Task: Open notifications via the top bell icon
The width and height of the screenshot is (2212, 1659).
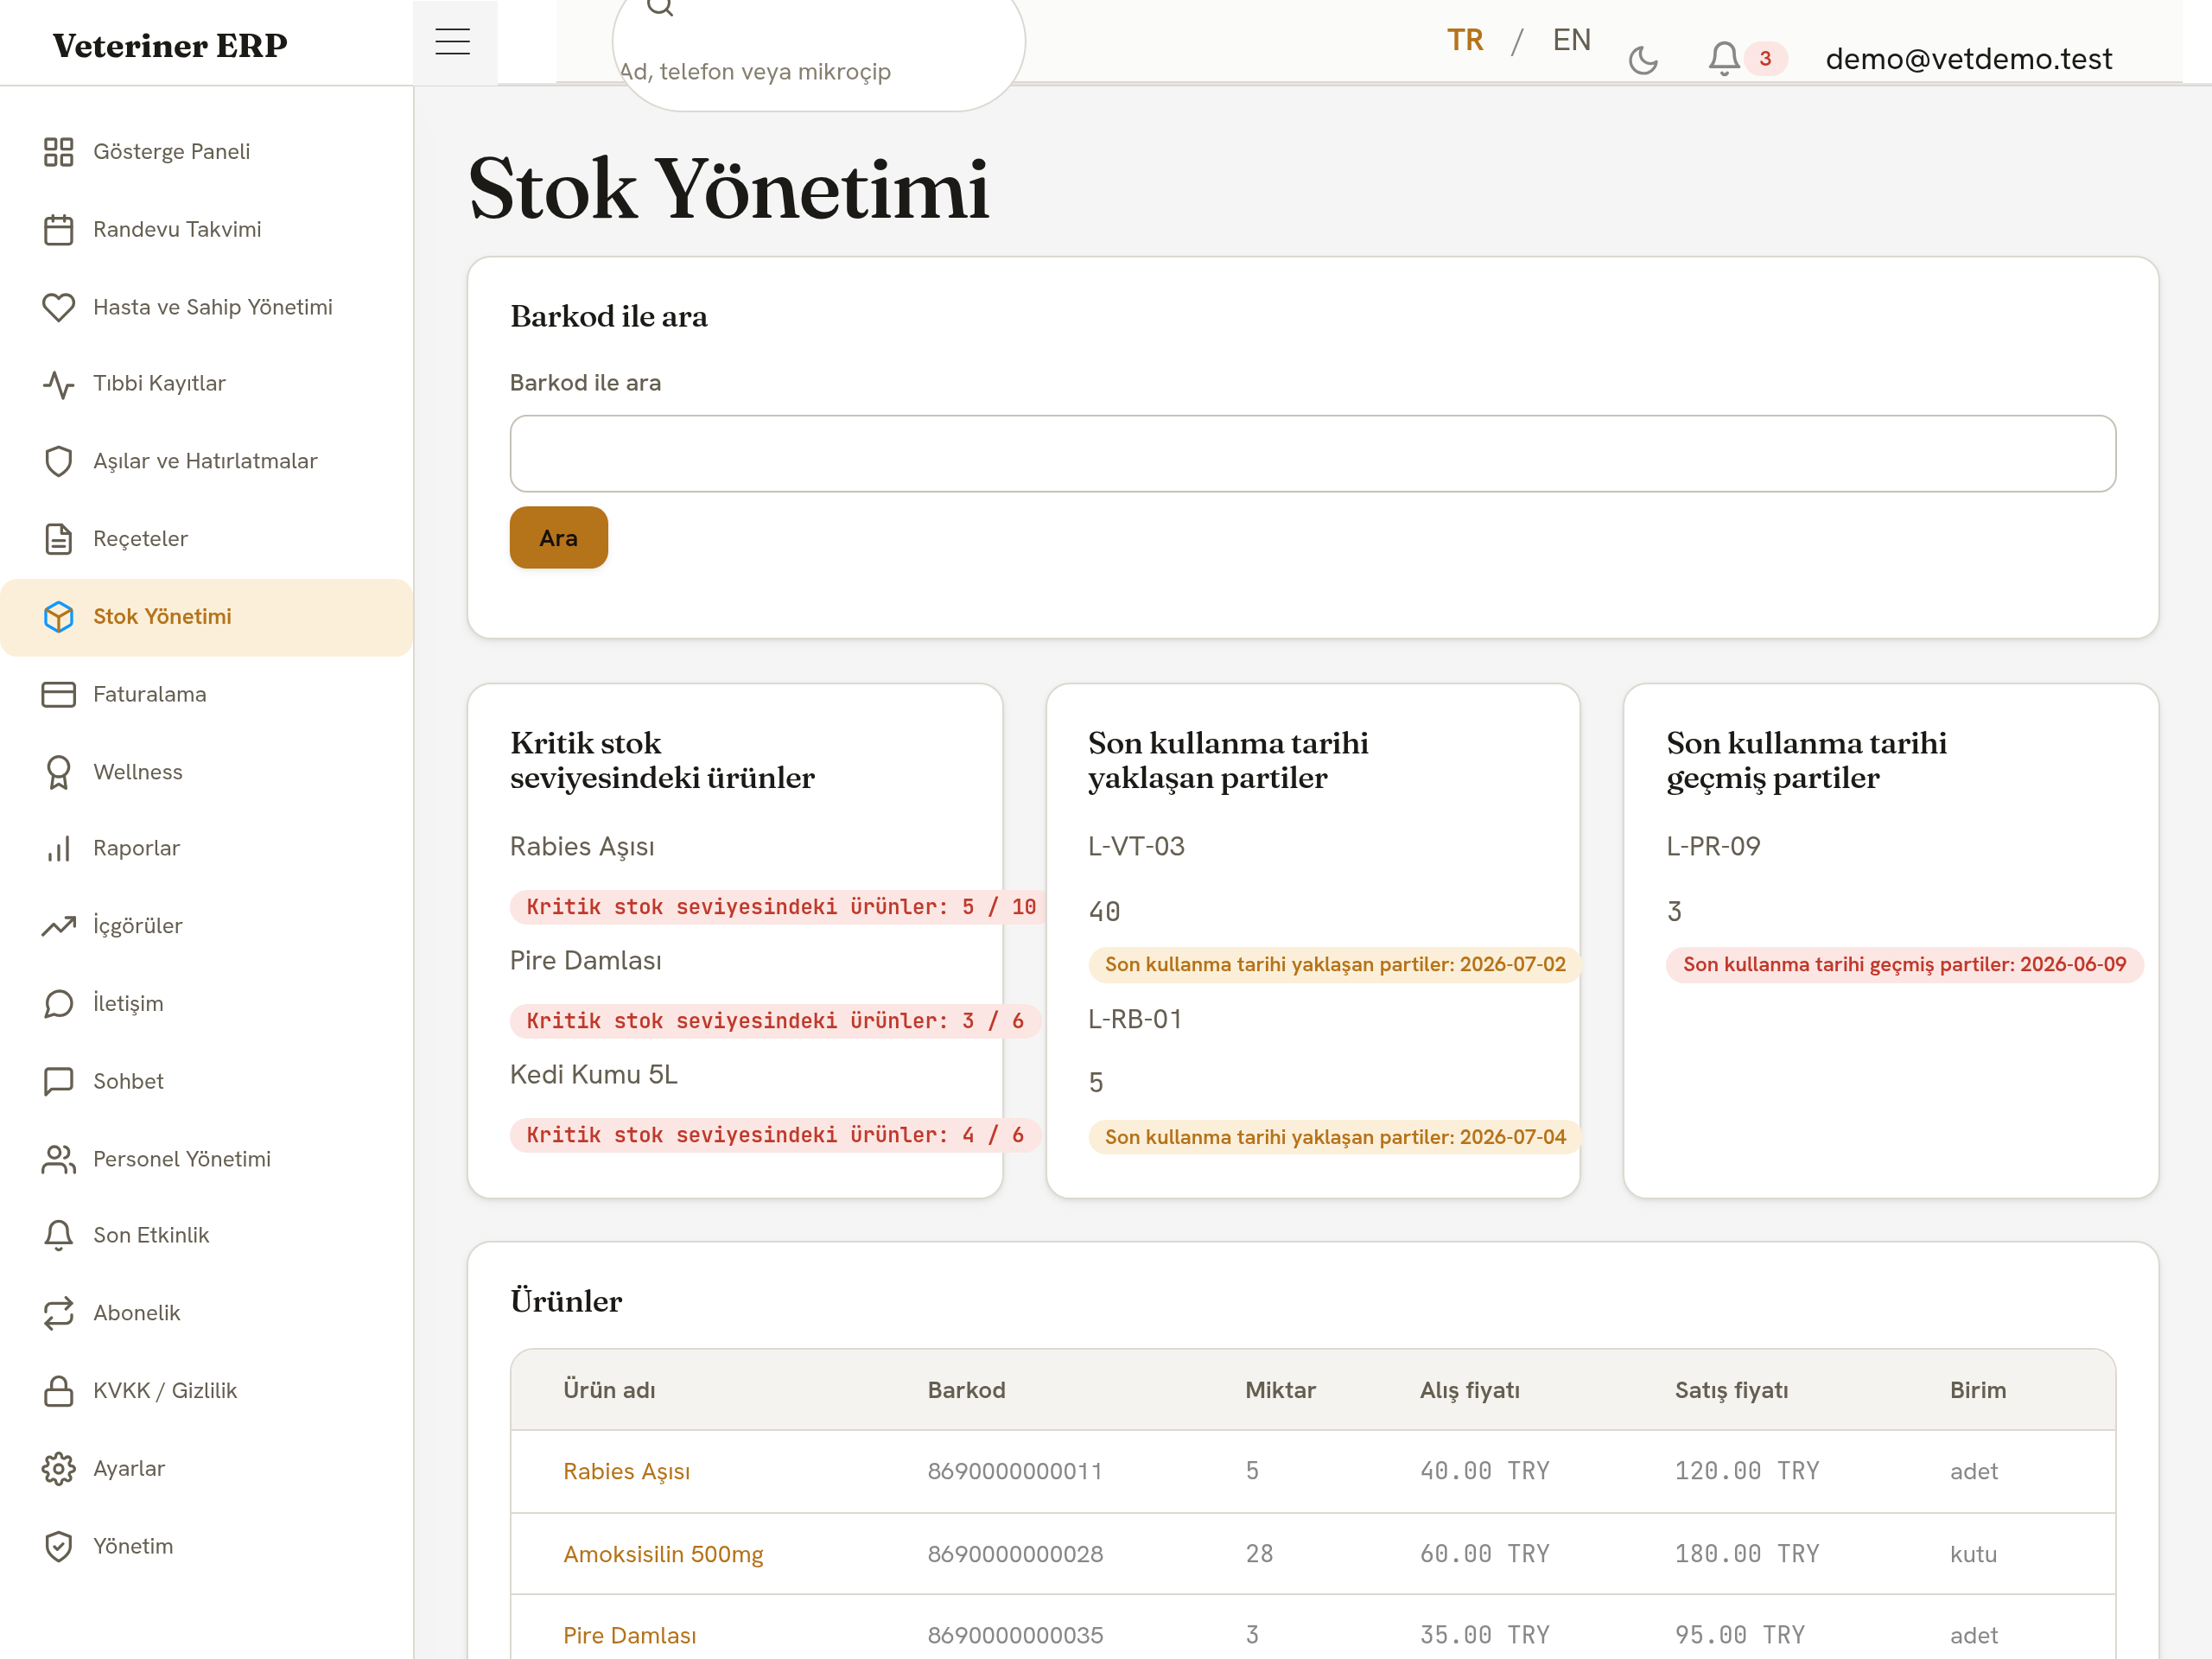Action: [x=1723, y=58]
